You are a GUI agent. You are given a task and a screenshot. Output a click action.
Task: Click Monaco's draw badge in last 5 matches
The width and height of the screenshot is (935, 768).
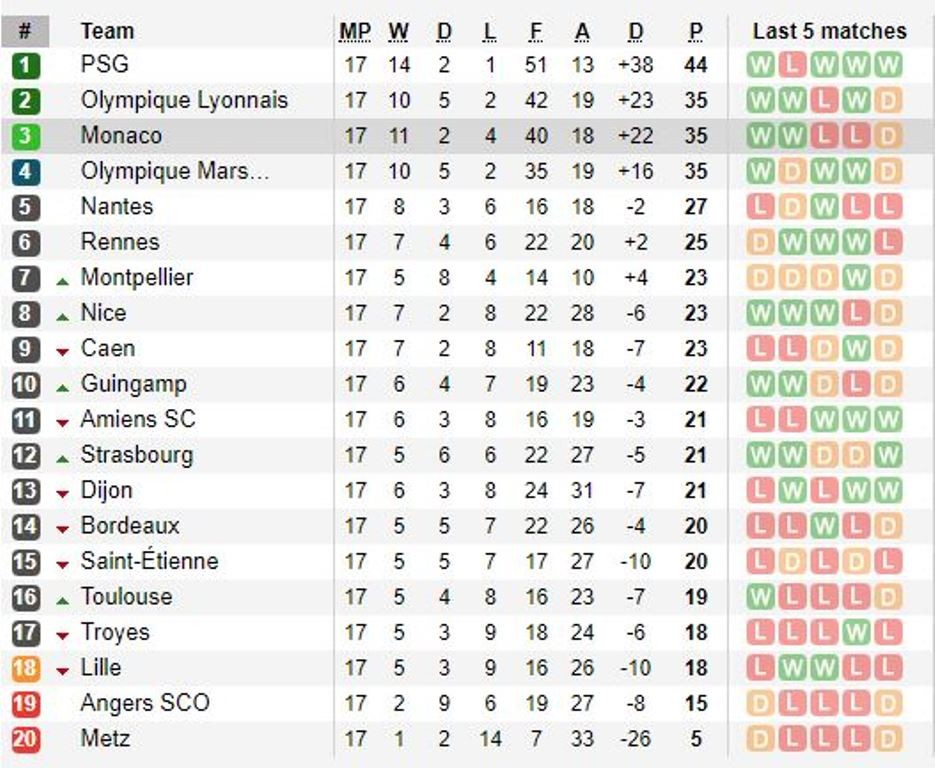click(x=887, y=137)
